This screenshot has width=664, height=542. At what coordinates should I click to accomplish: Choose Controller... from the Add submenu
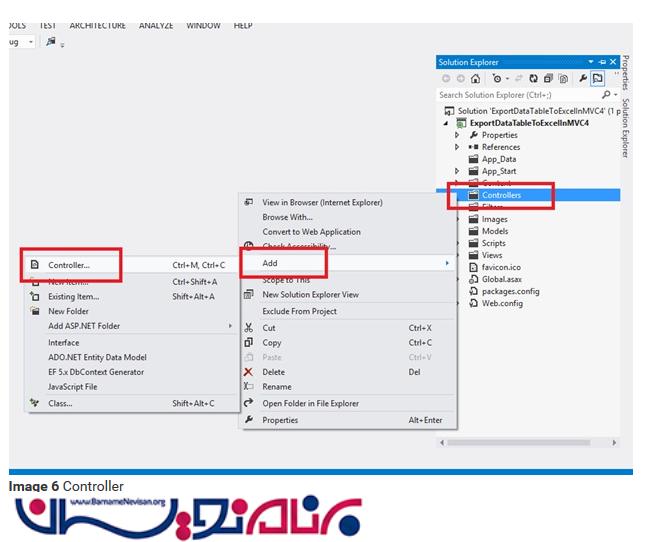click(69, 265)
